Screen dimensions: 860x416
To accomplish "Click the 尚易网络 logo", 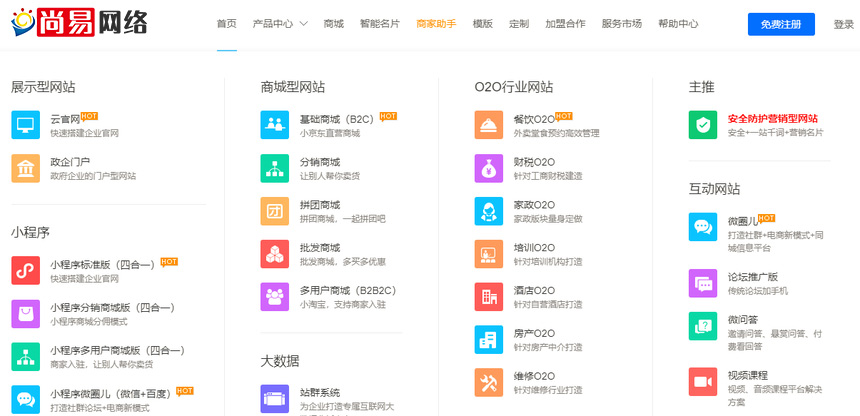I will [x=80, y=22].
